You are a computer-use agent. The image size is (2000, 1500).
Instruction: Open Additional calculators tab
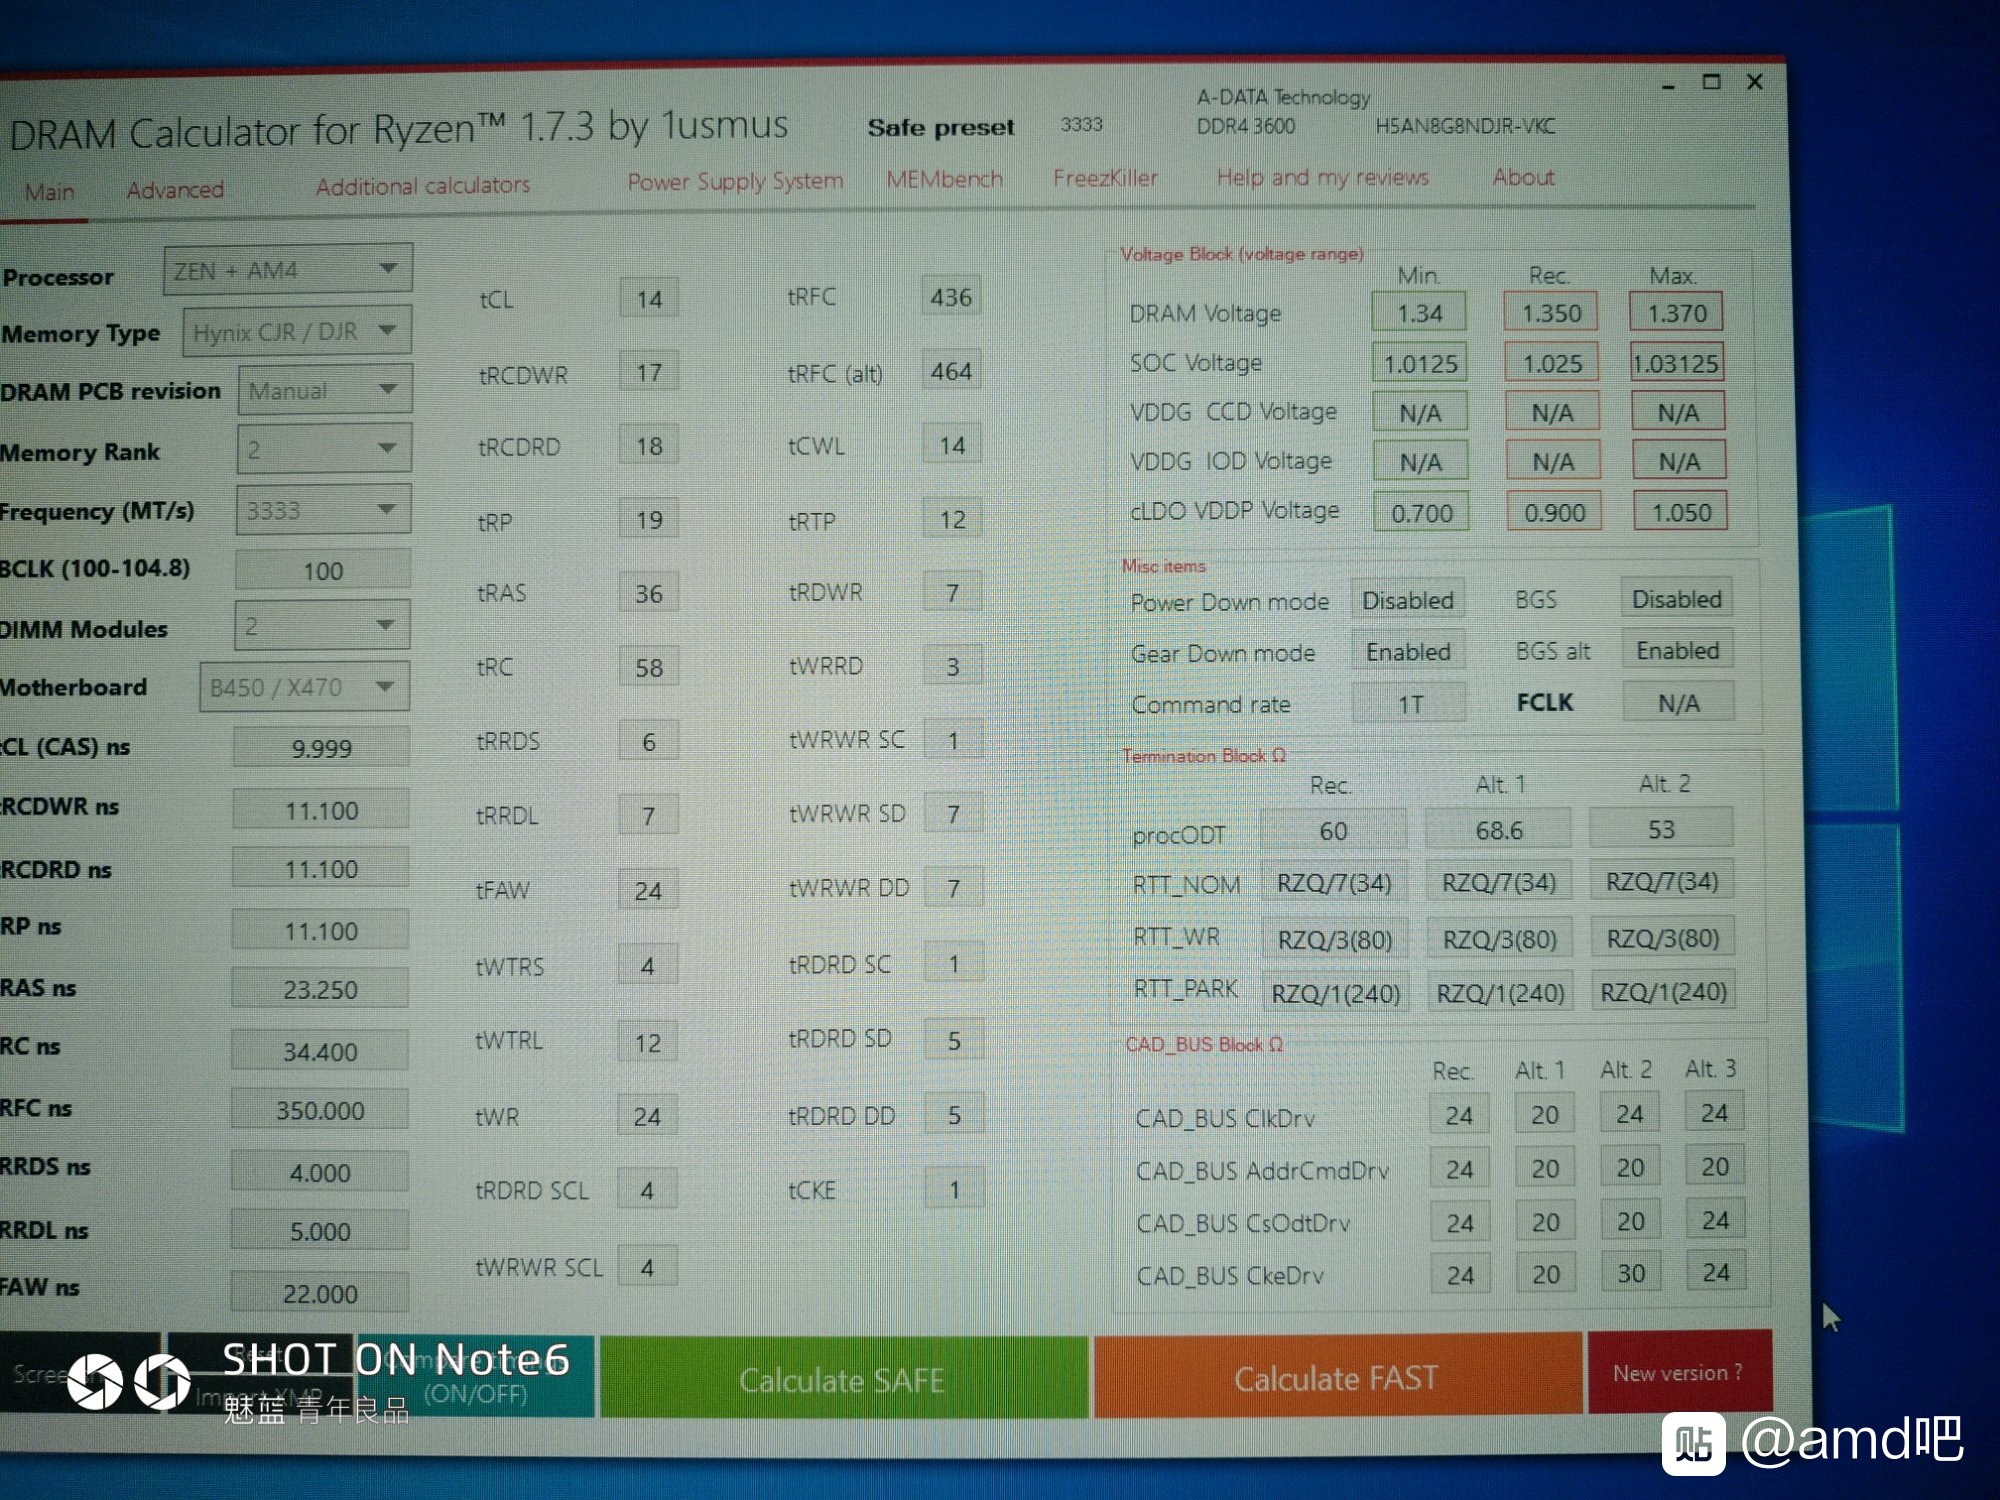click(x=423, y=185)
